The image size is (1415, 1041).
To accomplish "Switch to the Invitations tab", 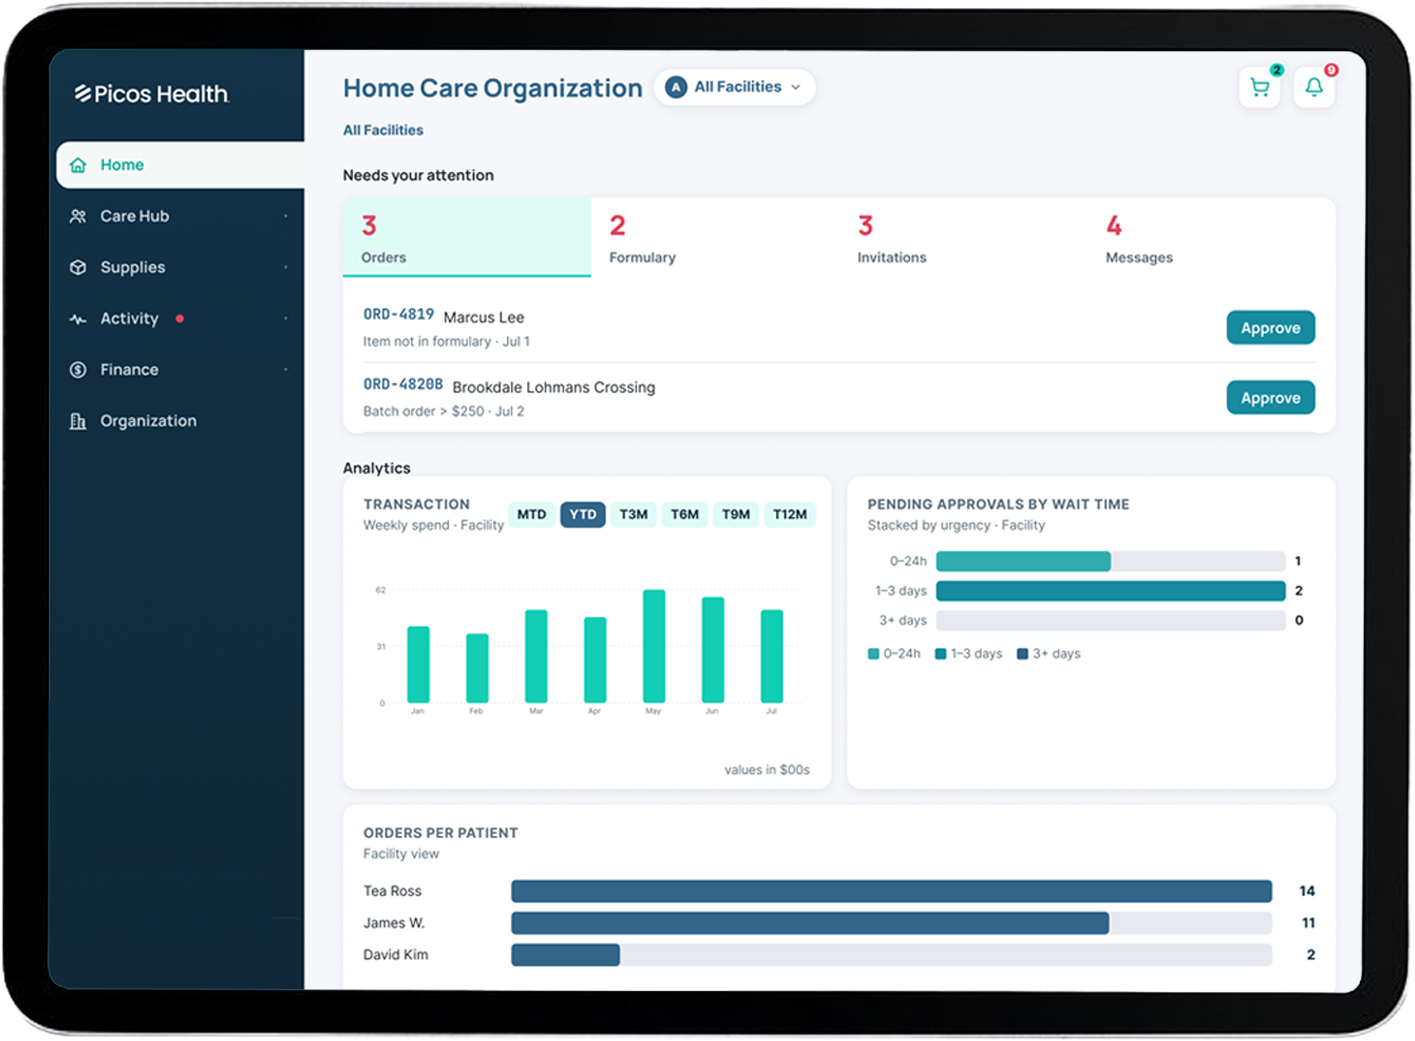I will click(963, 237).
